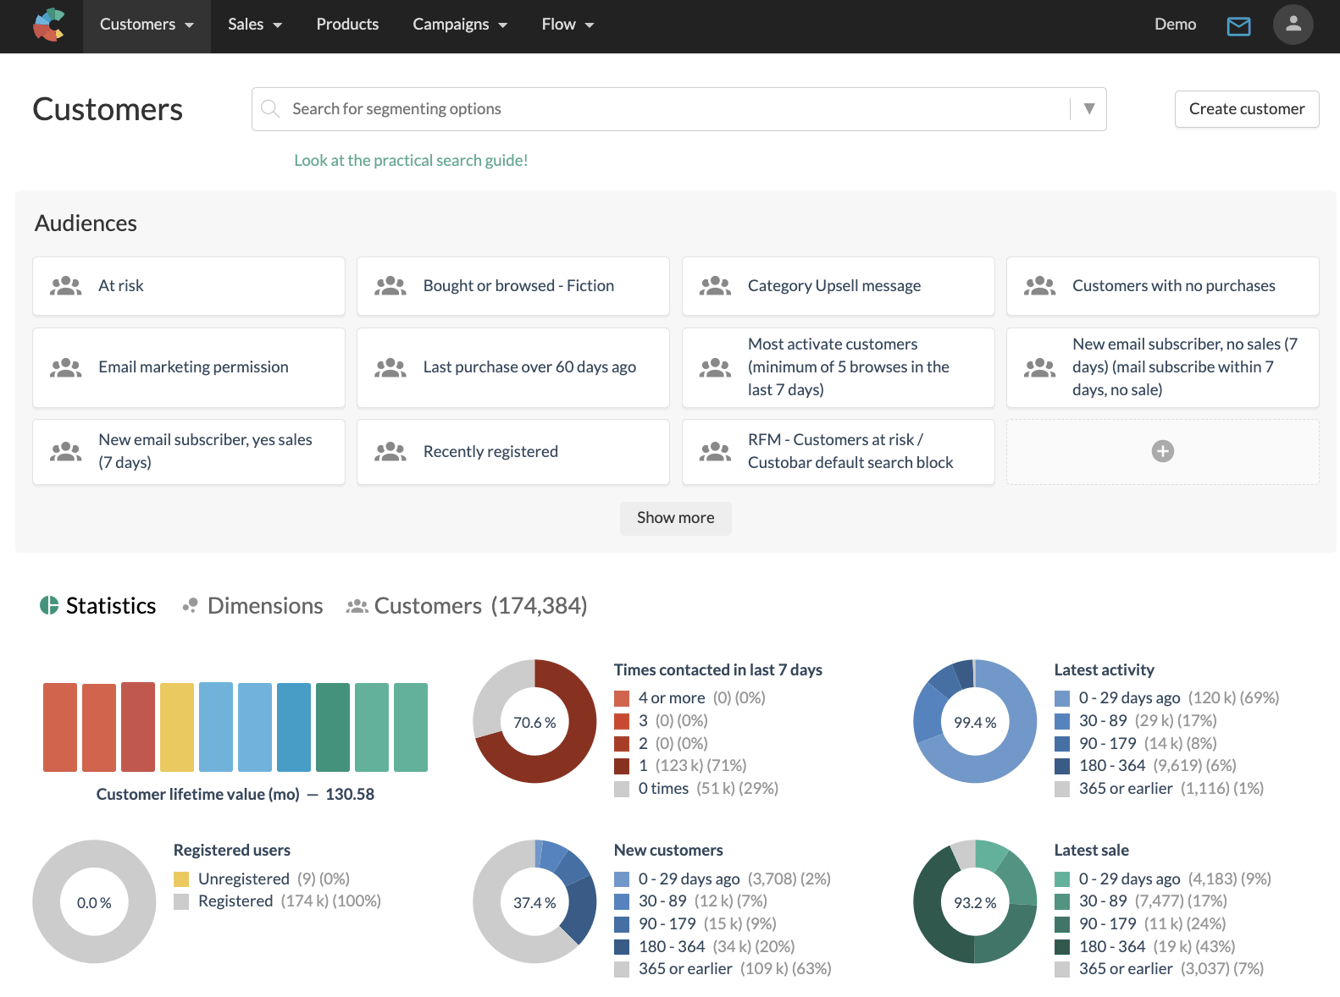This screenshot has width=1340, height=997.
Task: Click the search magnifier icon
Action: (x=270, y=109)
